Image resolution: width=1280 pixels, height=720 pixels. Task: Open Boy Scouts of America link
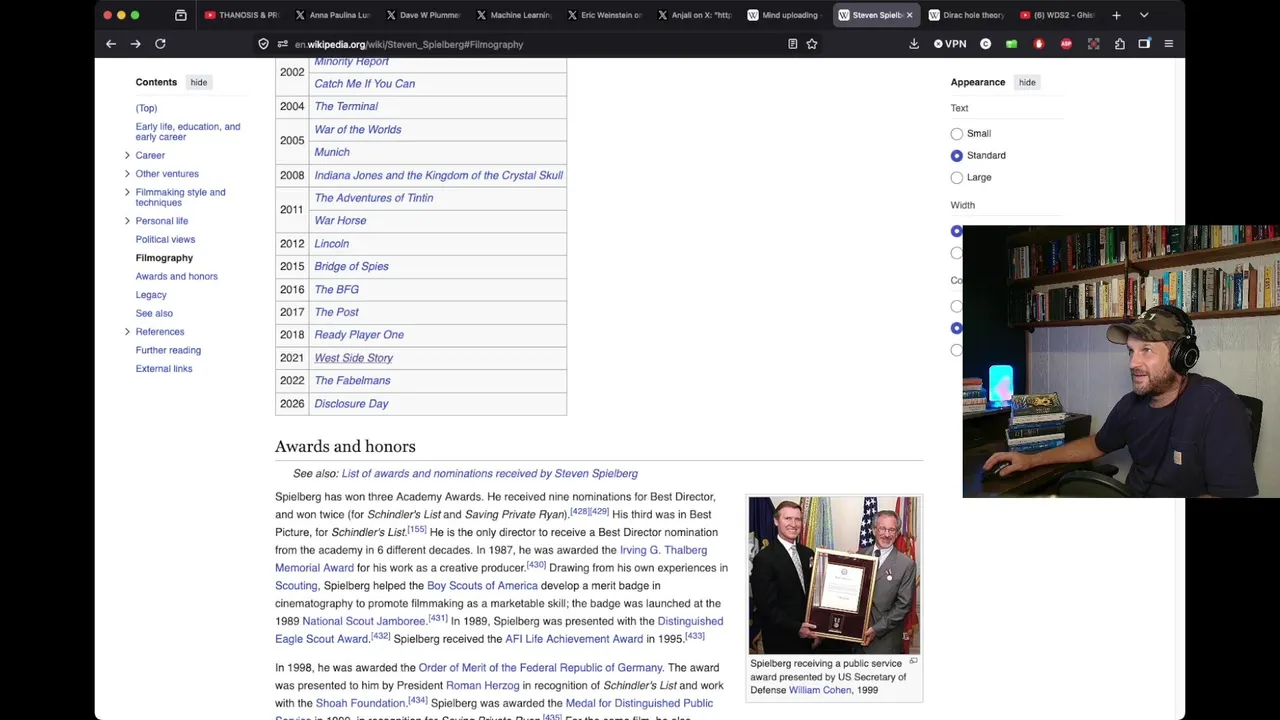[x=482, y=586]
